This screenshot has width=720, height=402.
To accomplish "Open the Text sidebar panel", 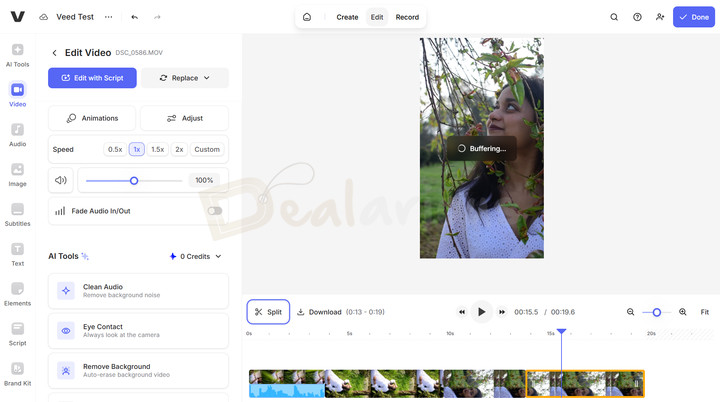I will (17, 255).
